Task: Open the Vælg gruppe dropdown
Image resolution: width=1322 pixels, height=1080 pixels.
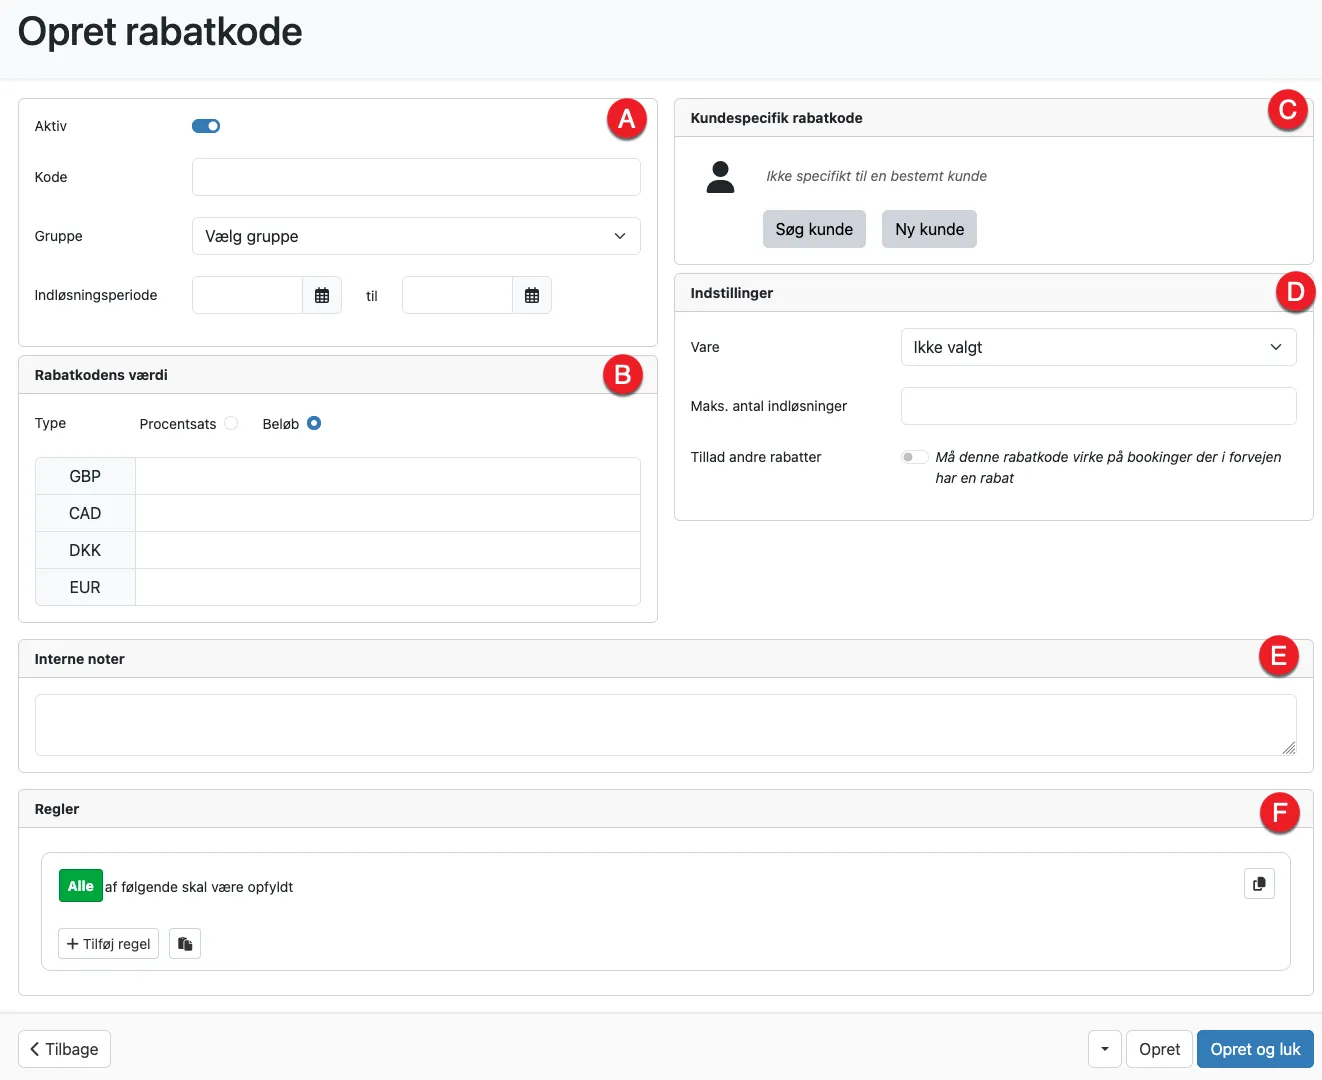Action: tap(415, 236)
